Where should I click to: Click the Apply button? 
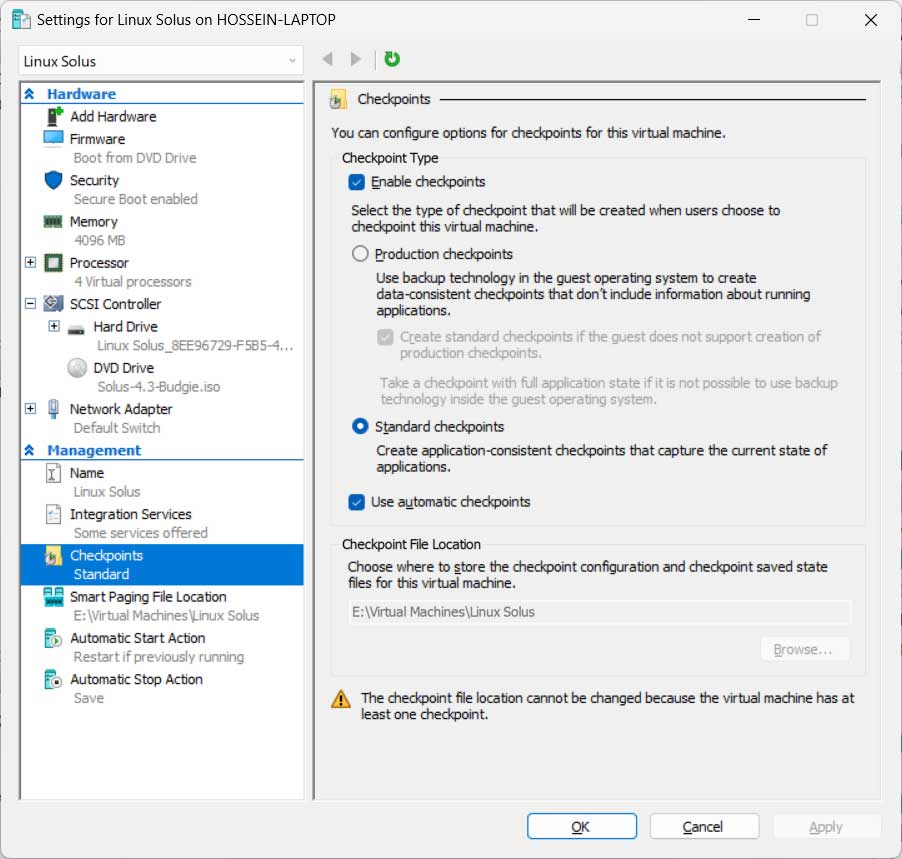coord(827,826)
